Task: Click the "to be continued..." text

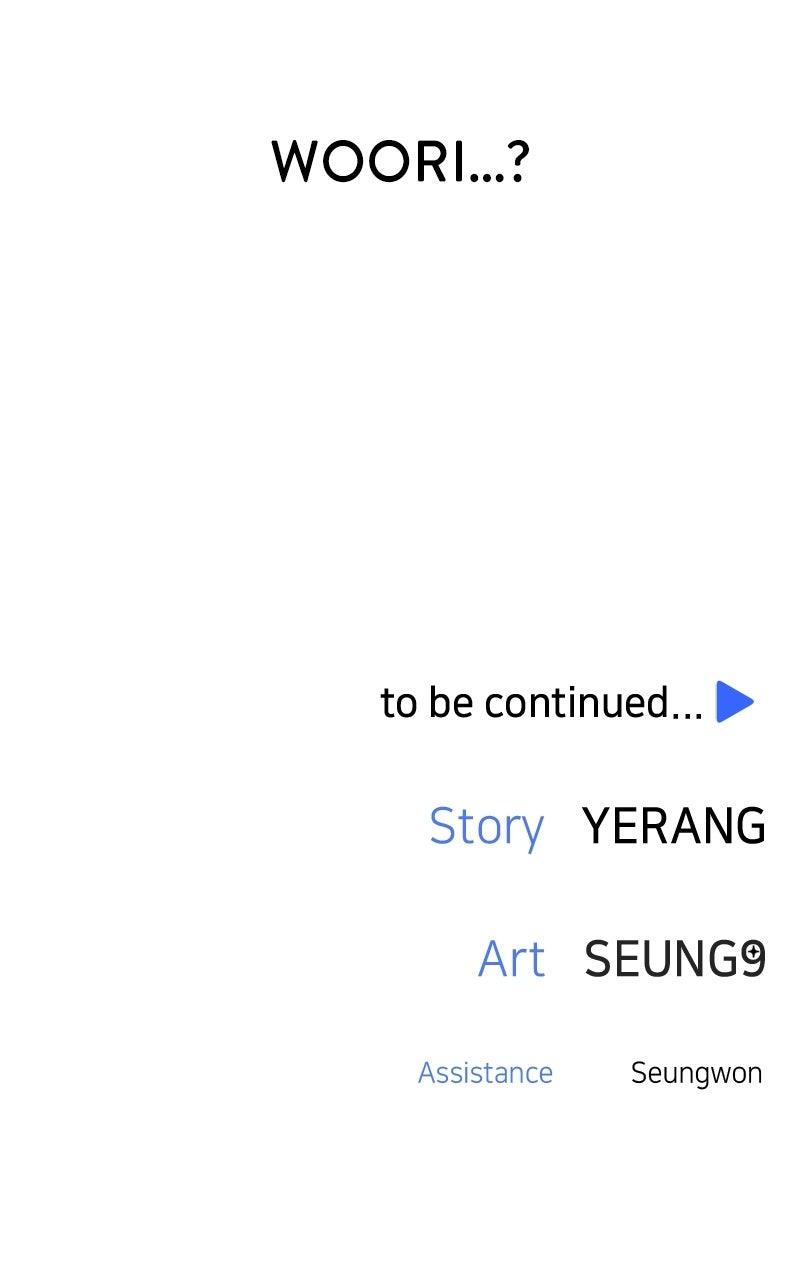Action: pos(541,703)
